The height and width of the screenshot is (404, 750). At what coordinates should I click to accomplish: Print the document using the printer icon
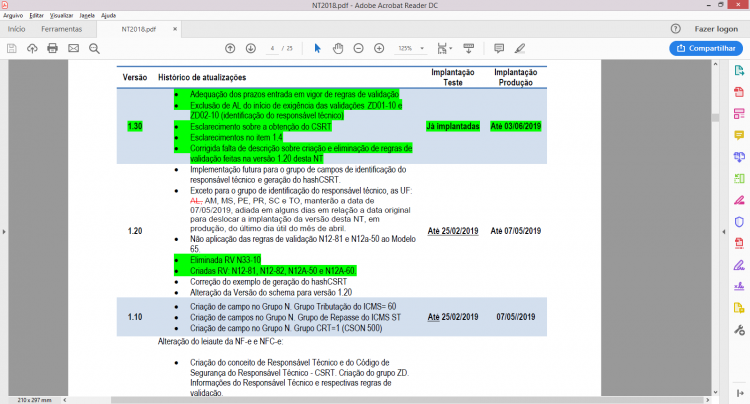(x=53, y=48)
